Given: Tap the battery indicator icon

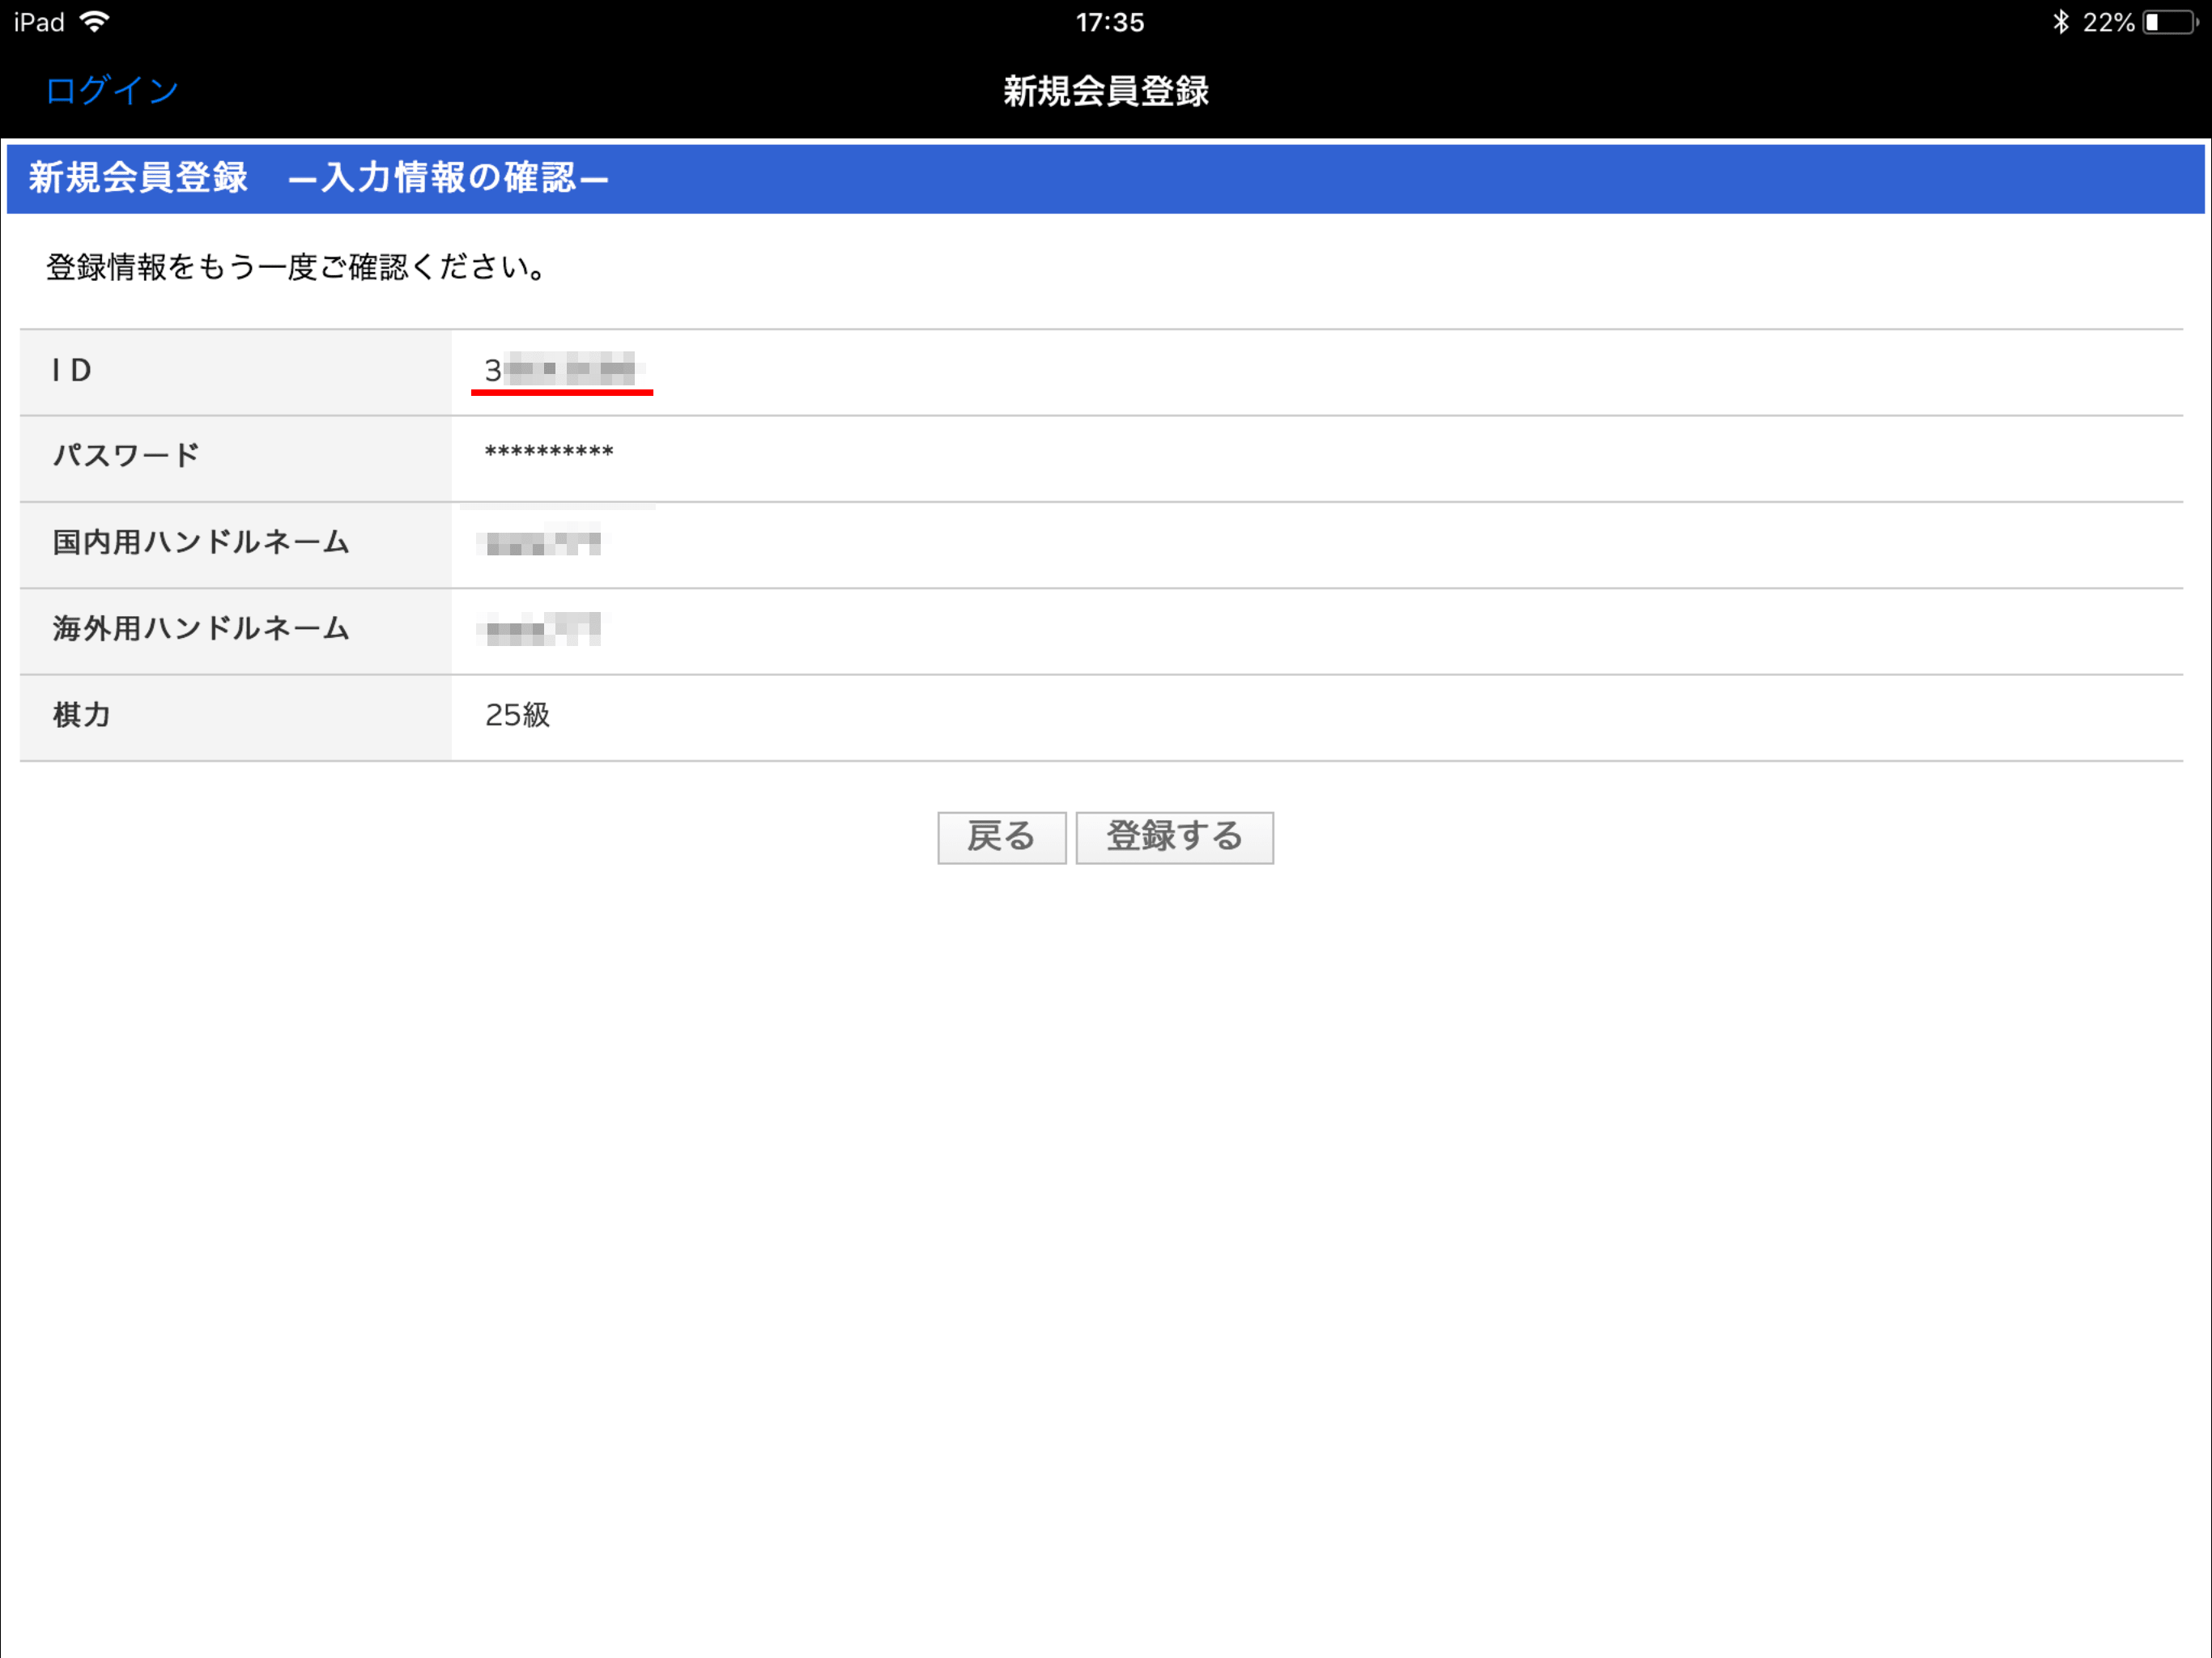Looking at the screenshot, I should click(x=2169, y=22).
